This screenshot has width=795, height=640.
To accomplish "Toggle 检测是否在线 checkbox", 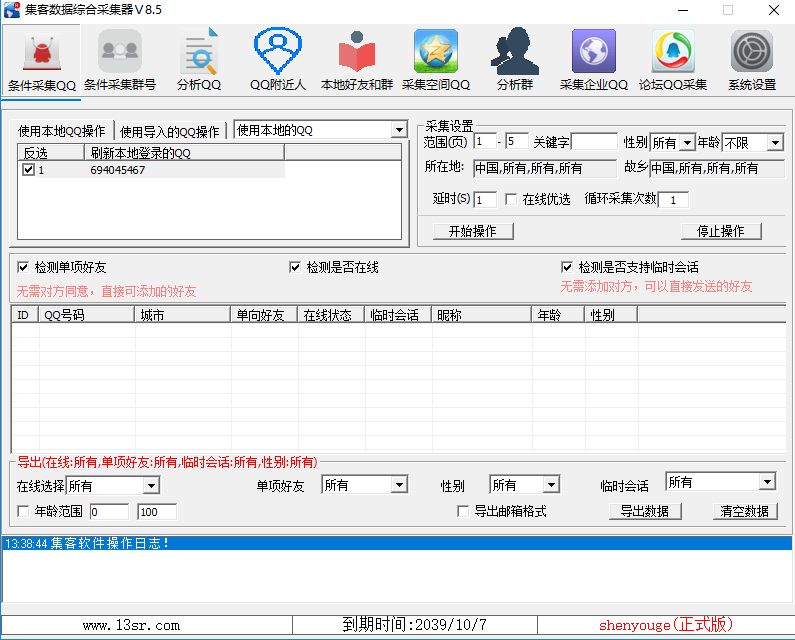I will 295,267.
